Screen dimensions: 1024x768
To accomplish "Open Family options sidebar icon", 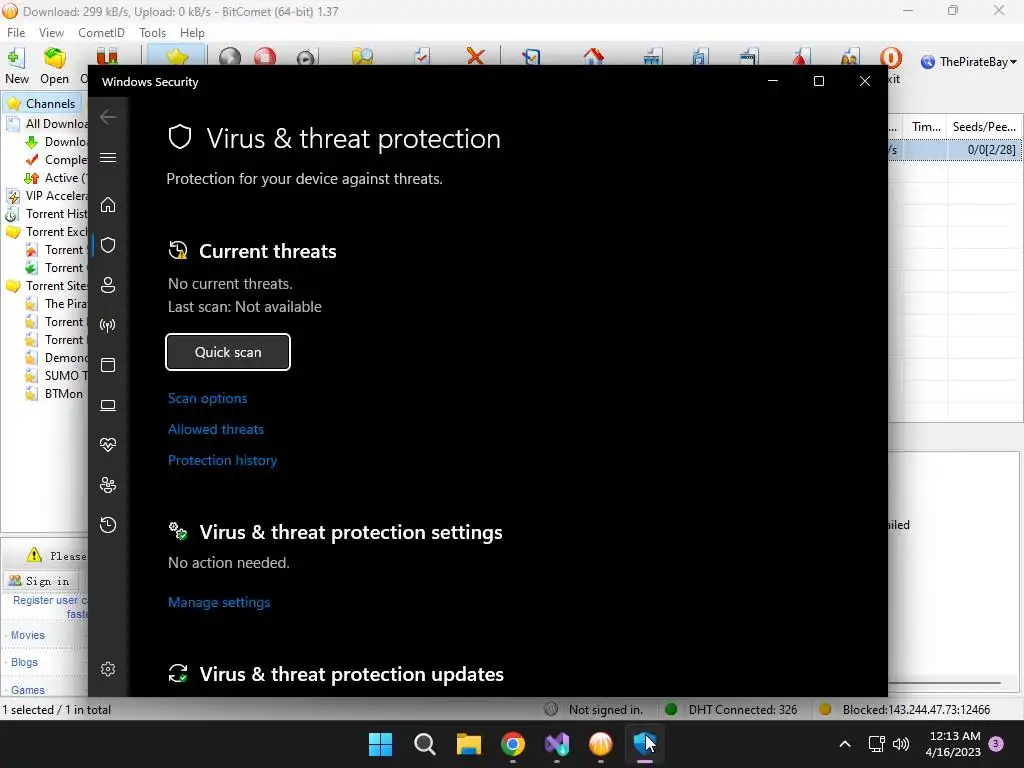I will [108, 485].
